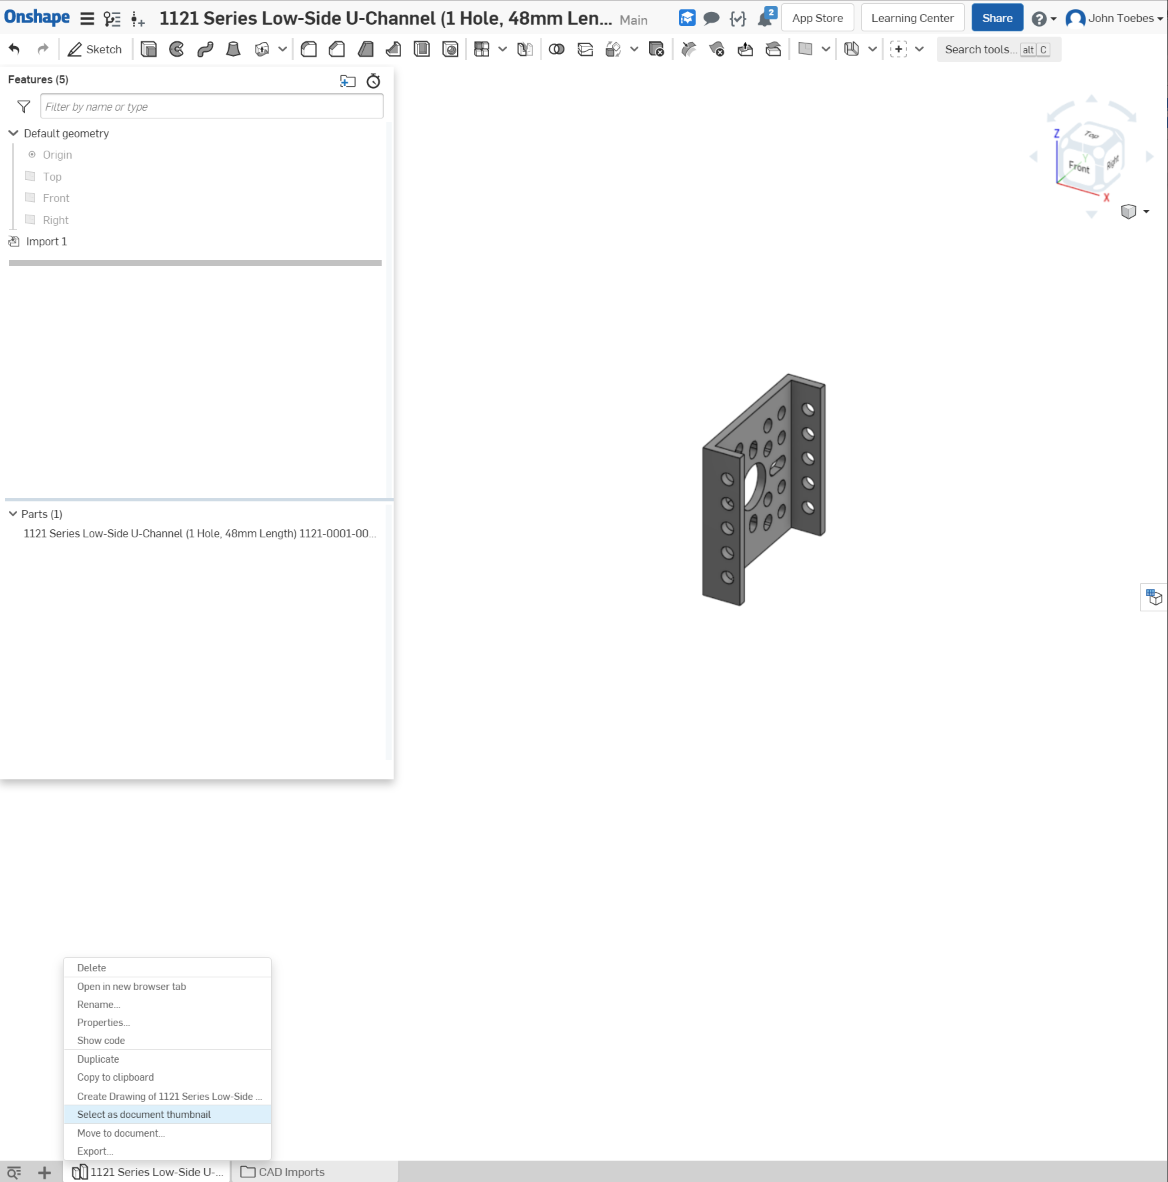
Task: Focus the Filter by name or type field
Action: pos(212,106)
